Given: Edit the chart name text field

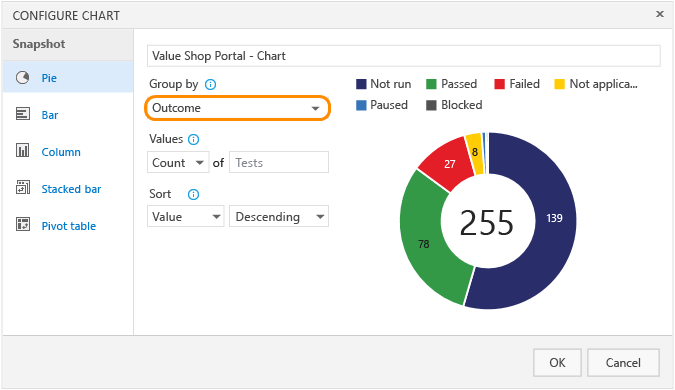Looking at the screenshot, I should point(403,56).
